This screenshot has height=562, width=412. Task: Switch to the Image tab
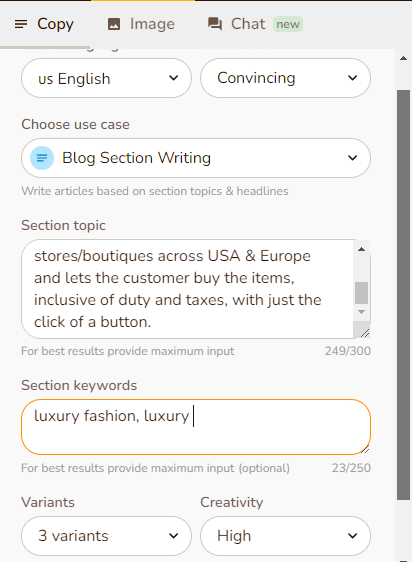[141, 24]
